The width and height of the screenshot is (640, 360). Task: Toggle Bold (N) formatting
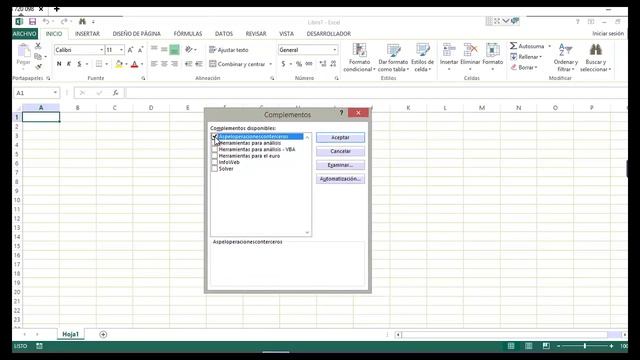click(59, 64)
